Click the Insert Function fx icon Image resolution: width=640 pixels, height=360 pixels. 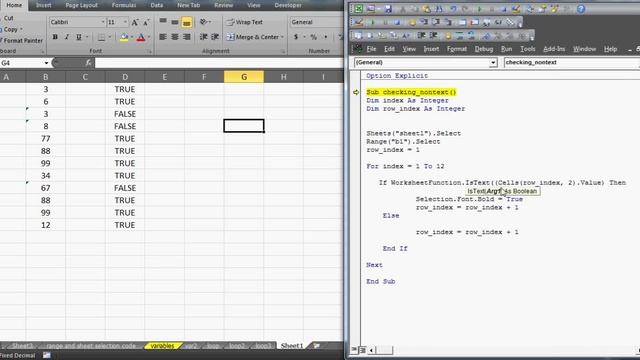[x=88, y=62]
